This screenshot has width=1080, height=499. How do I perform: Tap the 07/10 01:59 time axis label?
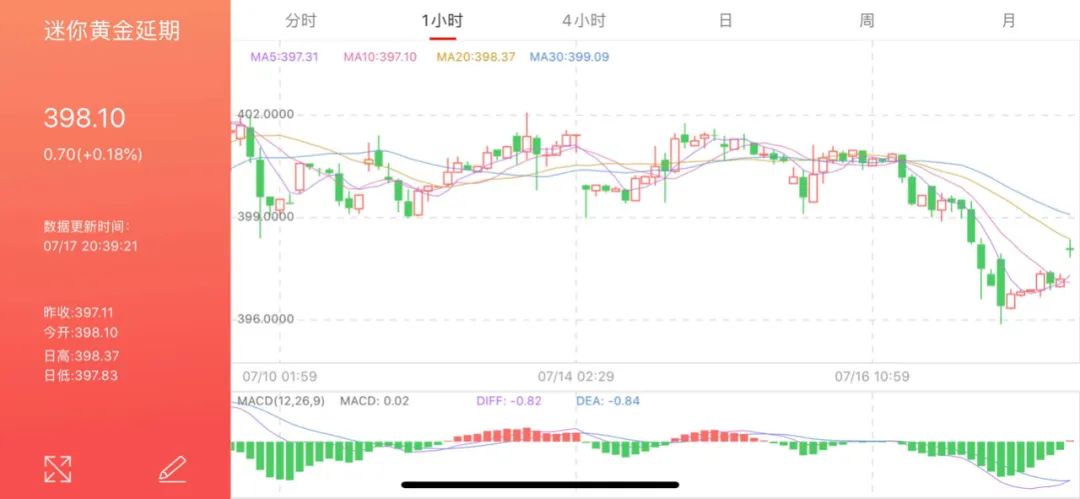point(280,377)
